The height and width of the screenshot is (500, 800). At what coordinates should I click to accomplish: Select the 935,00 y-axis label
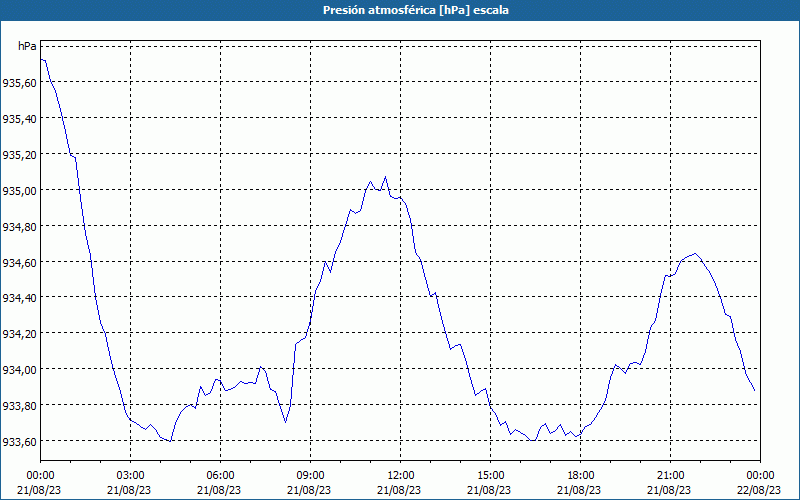[19, 190]
